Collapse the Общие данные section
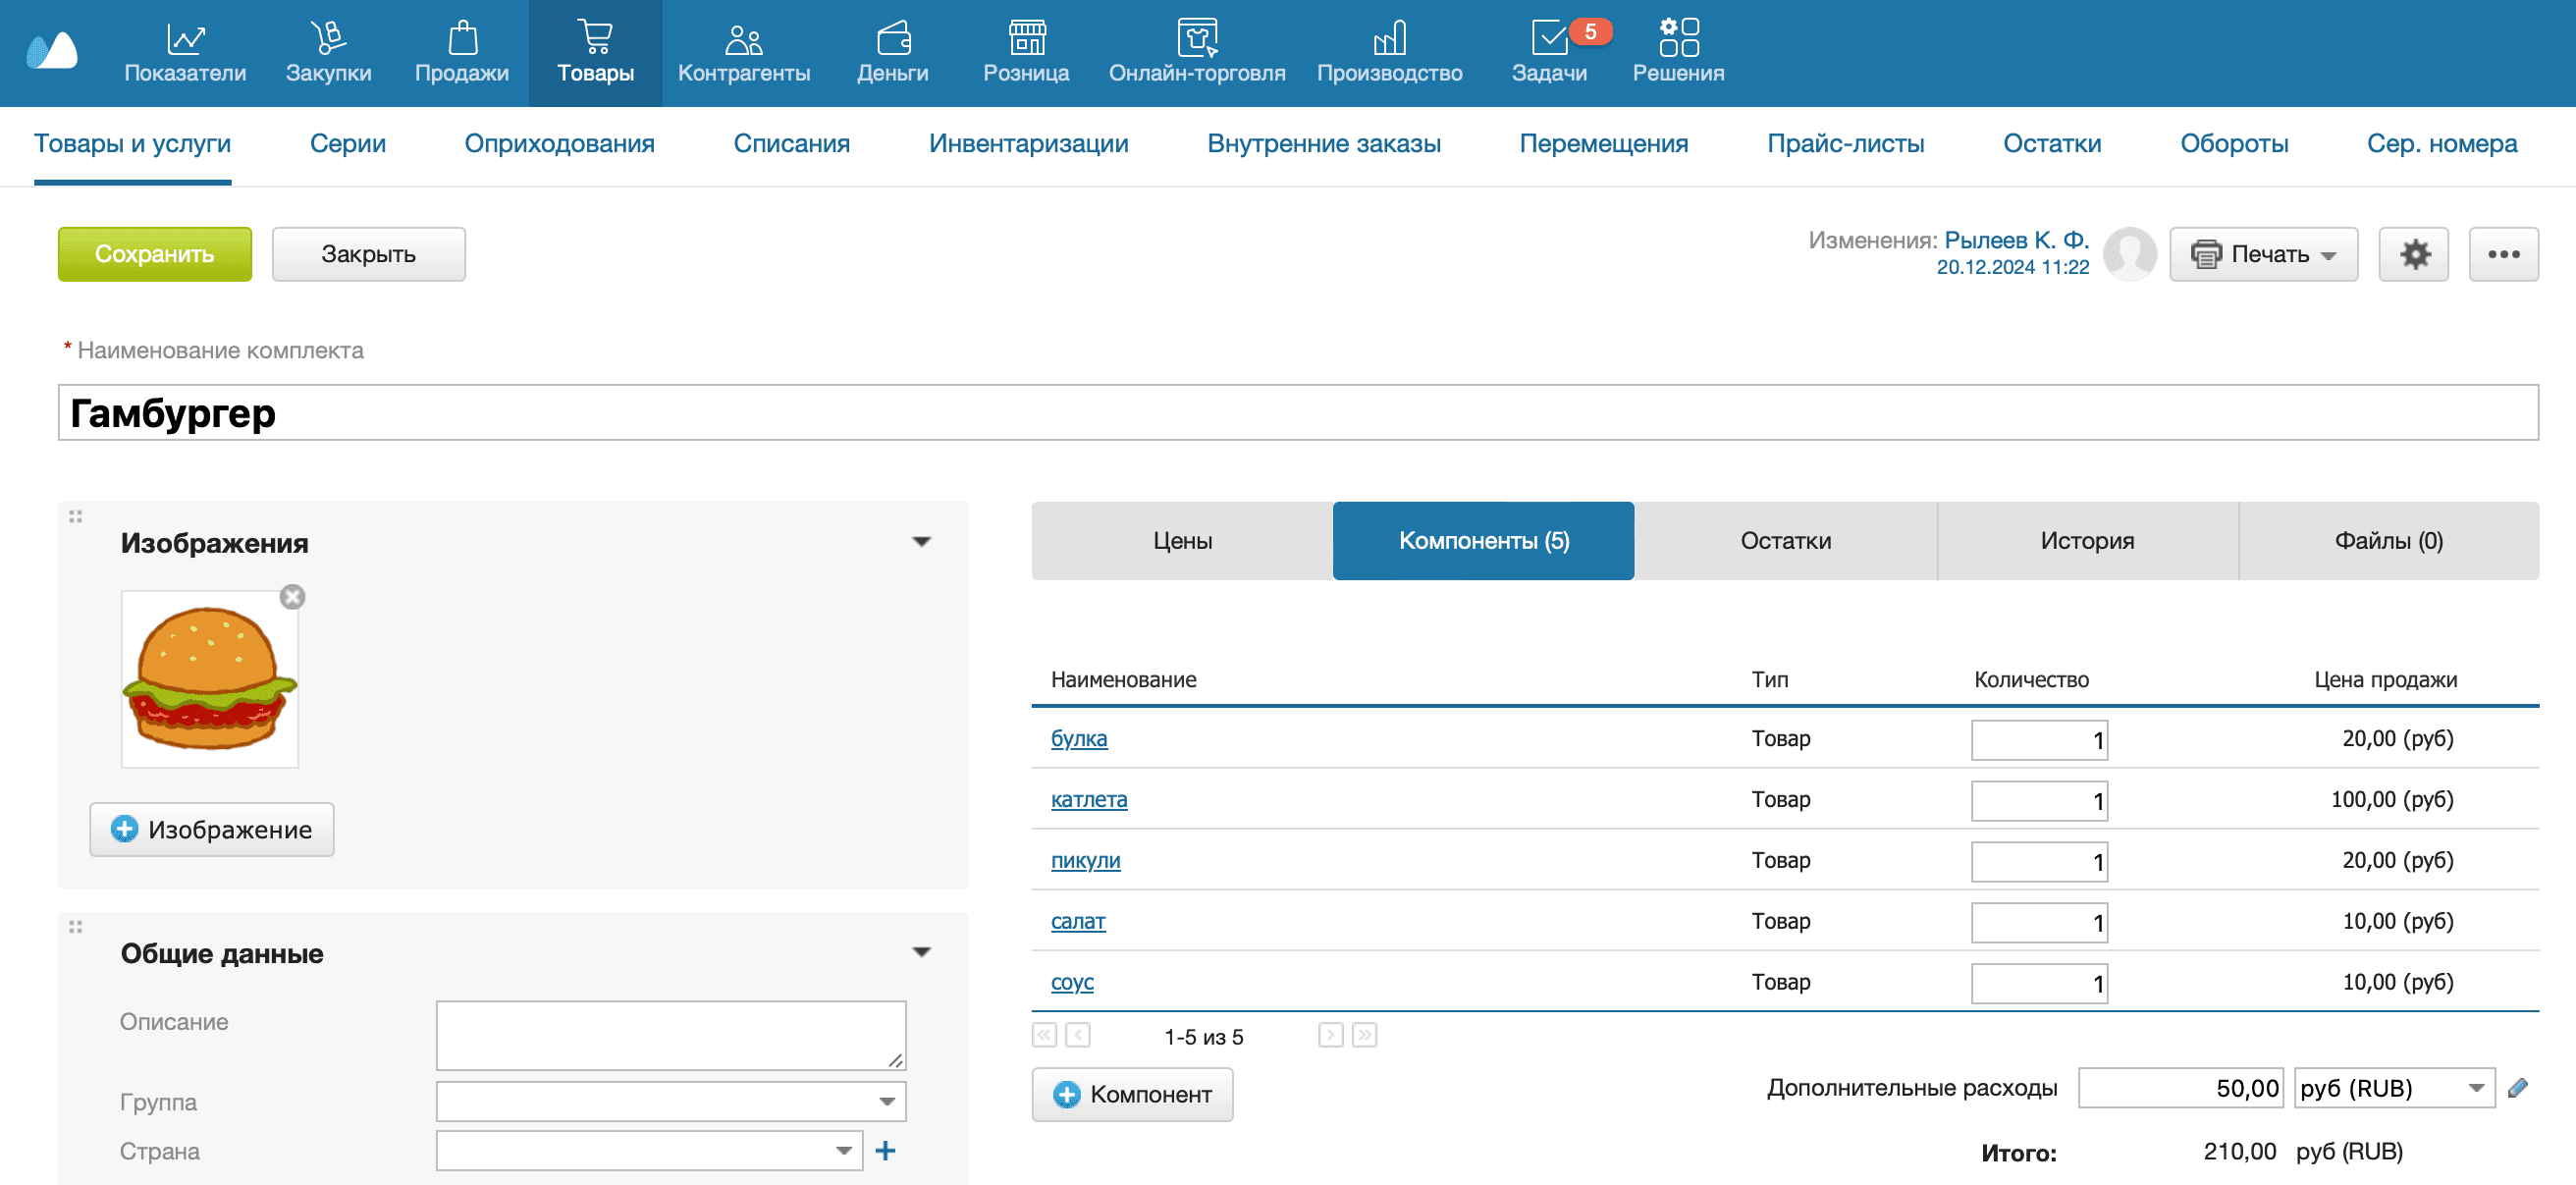 tap(921, 952)
